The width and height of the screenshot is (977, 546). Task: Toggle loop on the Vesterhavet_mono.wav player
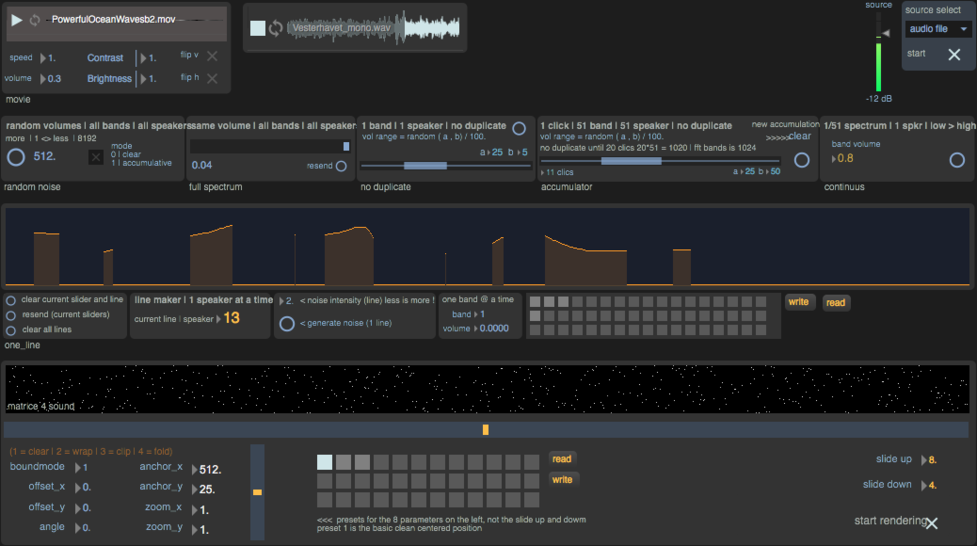coord(276,29)
